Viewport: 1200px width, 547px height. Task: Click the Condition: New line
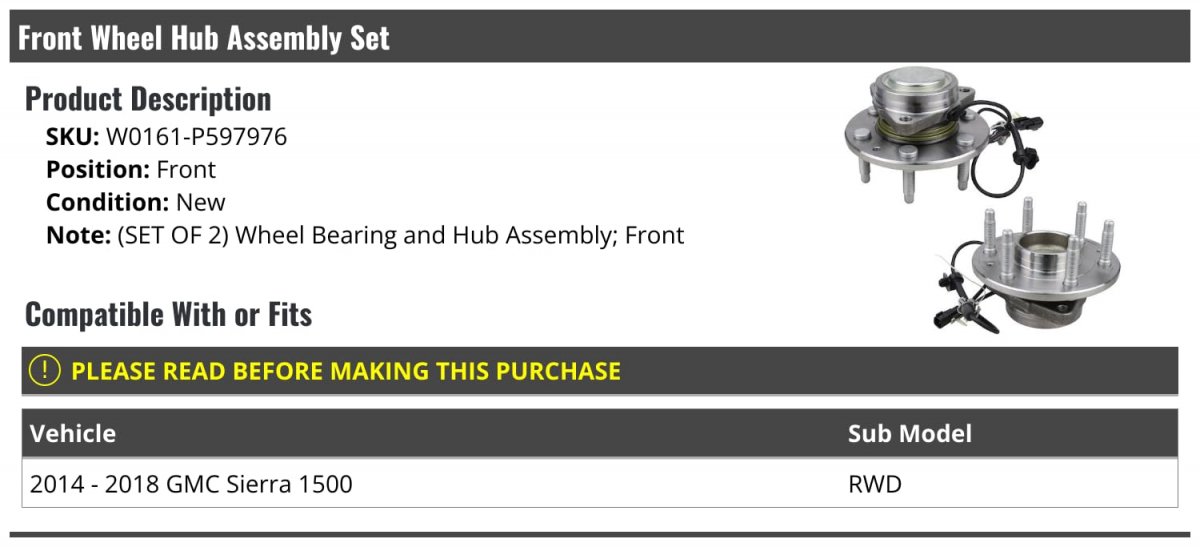pyautogui.click(x=136, y=203)
